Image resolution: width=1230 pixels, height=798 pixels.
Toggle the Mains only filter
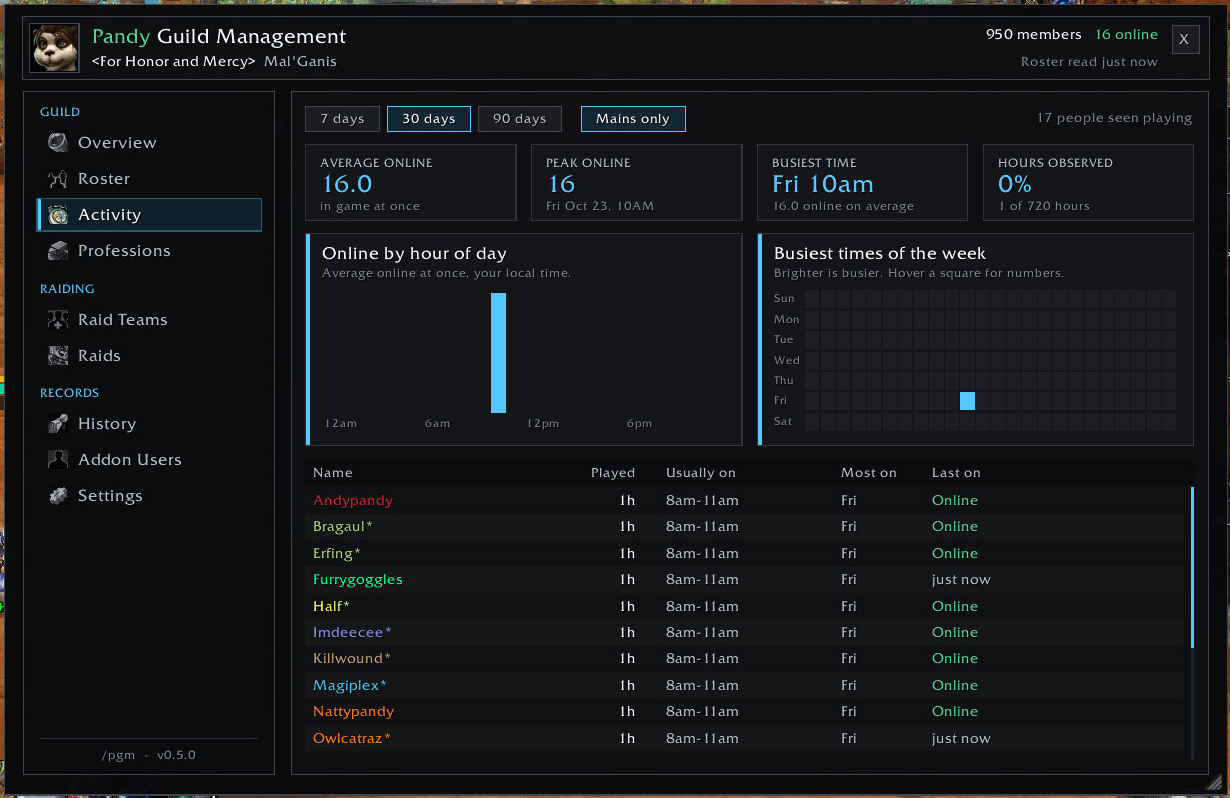tap(633, 119)
